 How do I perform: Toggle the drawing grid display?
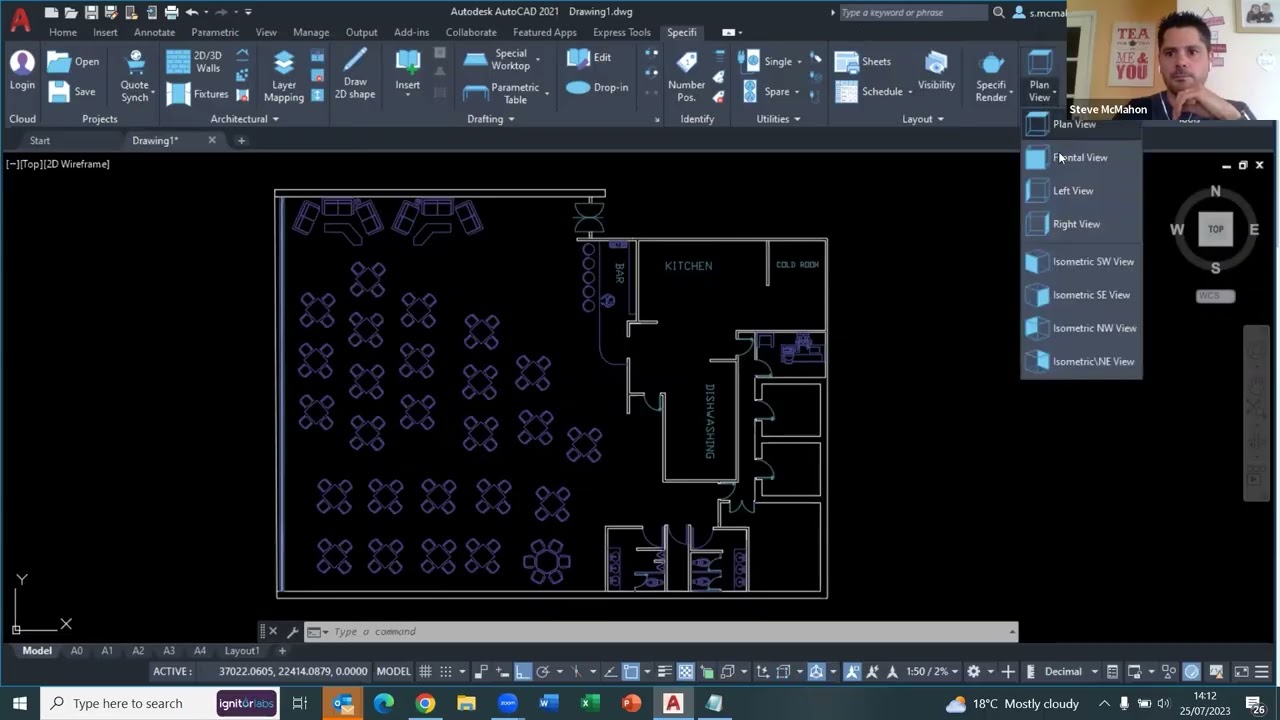click(425, 672)
